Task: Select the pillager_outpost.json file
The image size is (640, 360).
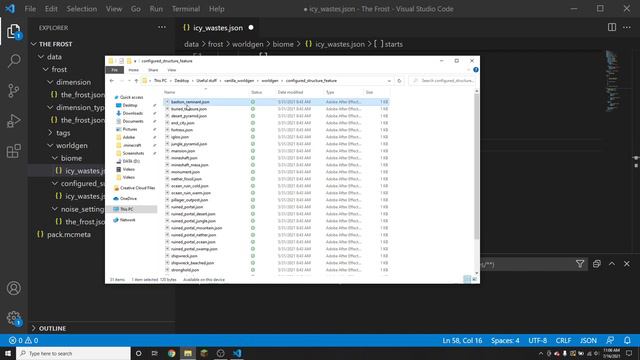Action: click(189, 200)
